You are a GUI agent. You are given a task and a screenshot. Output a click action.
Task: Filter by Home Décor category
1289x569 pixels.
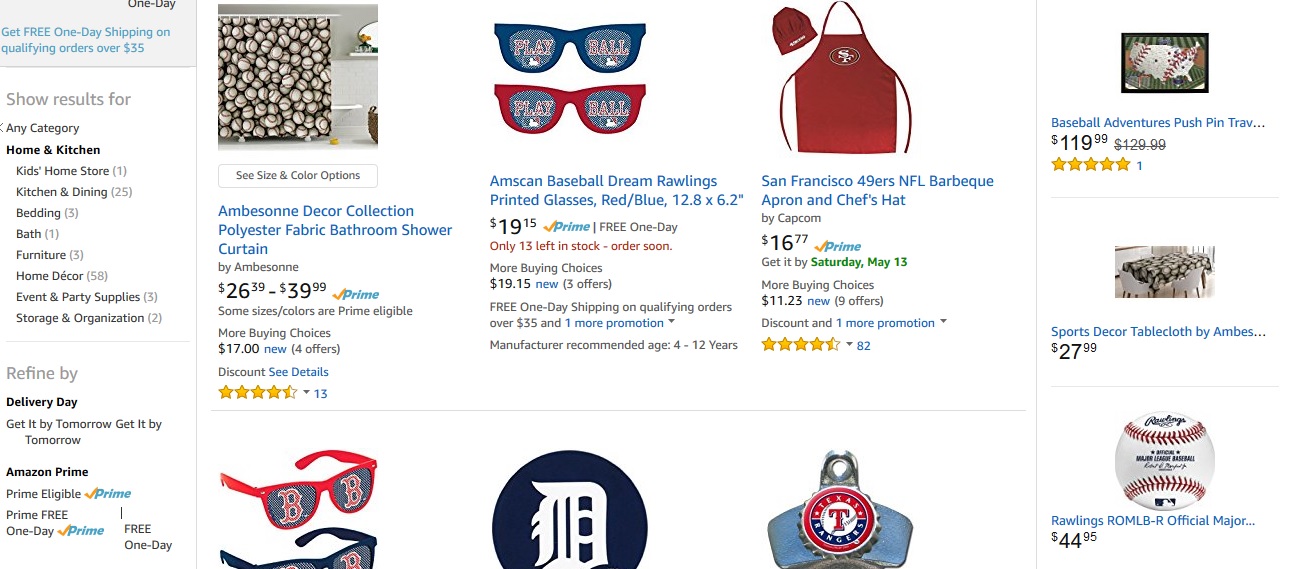click(50, 276)
